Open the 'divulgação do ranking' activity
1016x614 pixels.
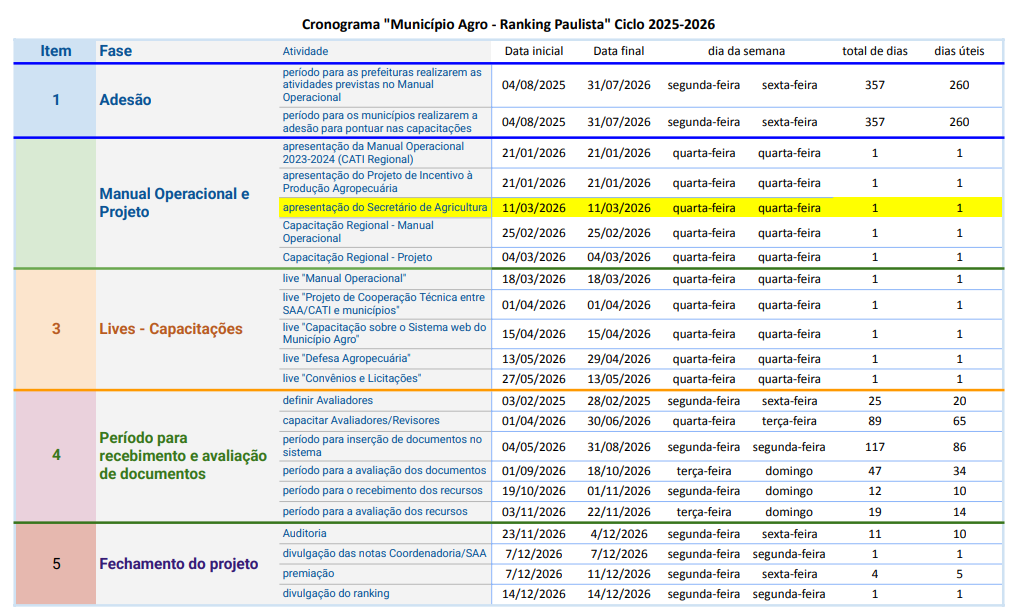pyautogui.click(x=336, y=594)
